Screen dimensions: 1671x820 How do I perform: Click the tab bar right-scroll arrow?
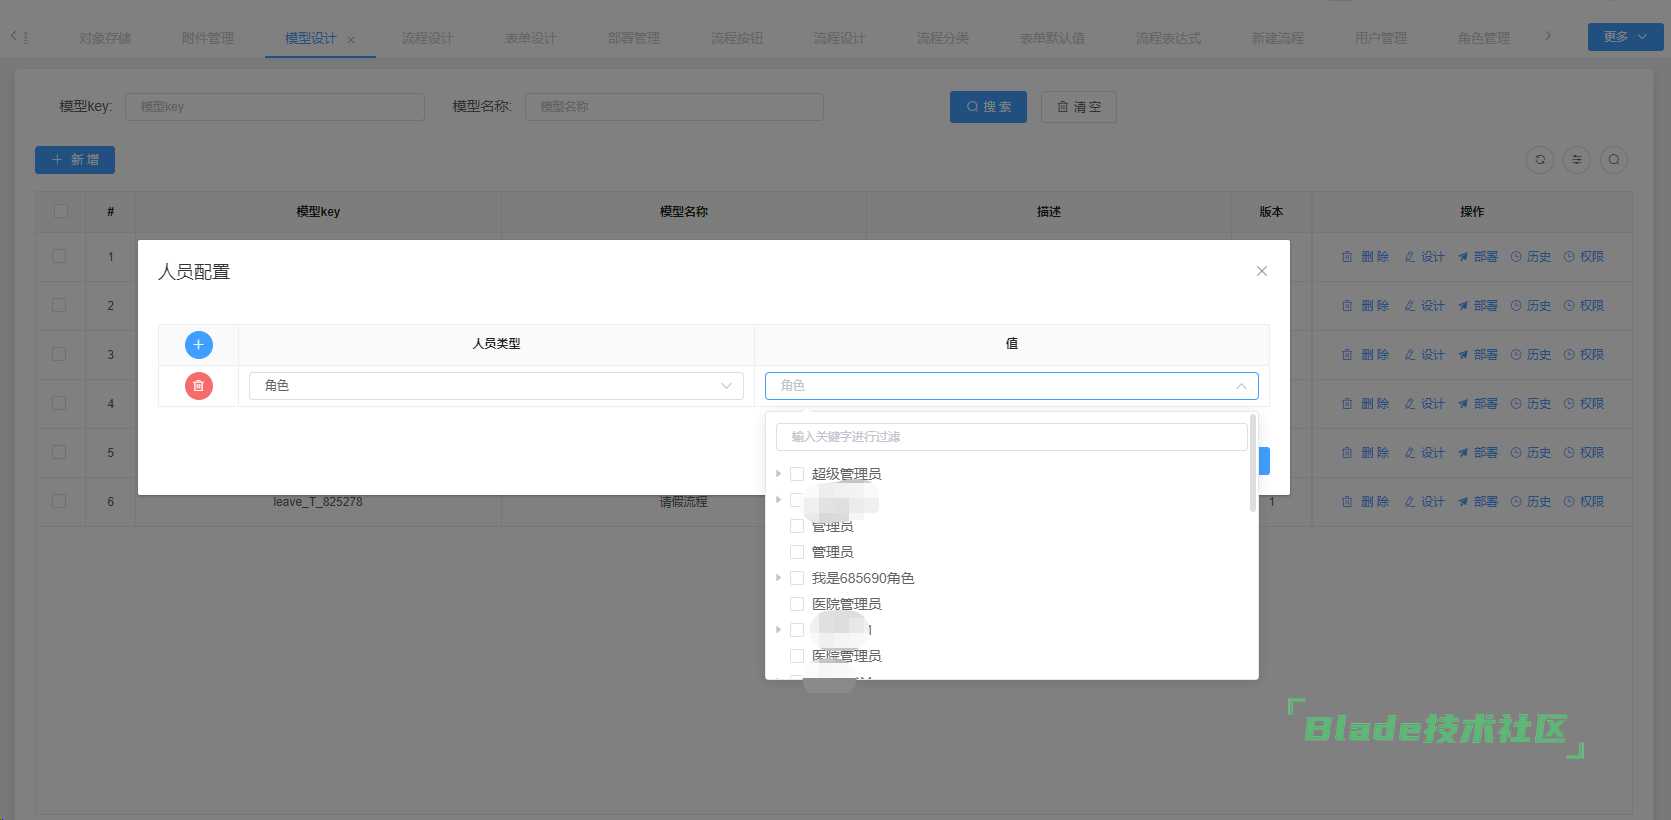tap(1548, 36)
